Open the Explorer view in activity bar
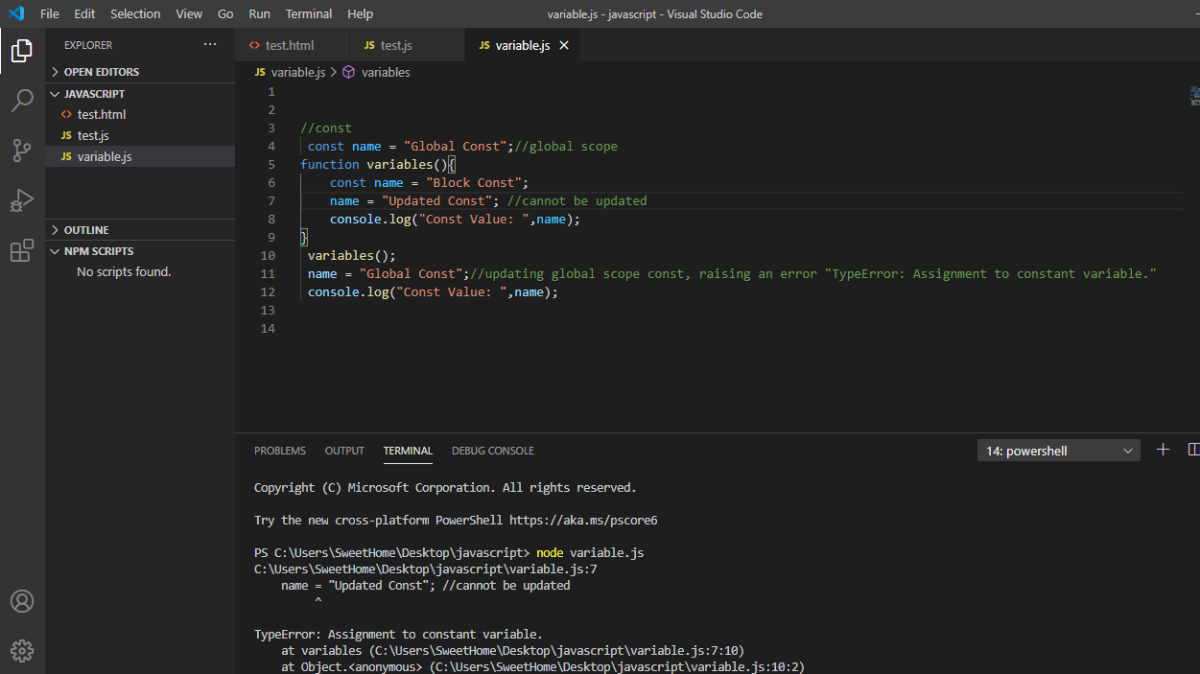Screen dimensions: 1200x674 pyautogui.click(x=22, y=50)
